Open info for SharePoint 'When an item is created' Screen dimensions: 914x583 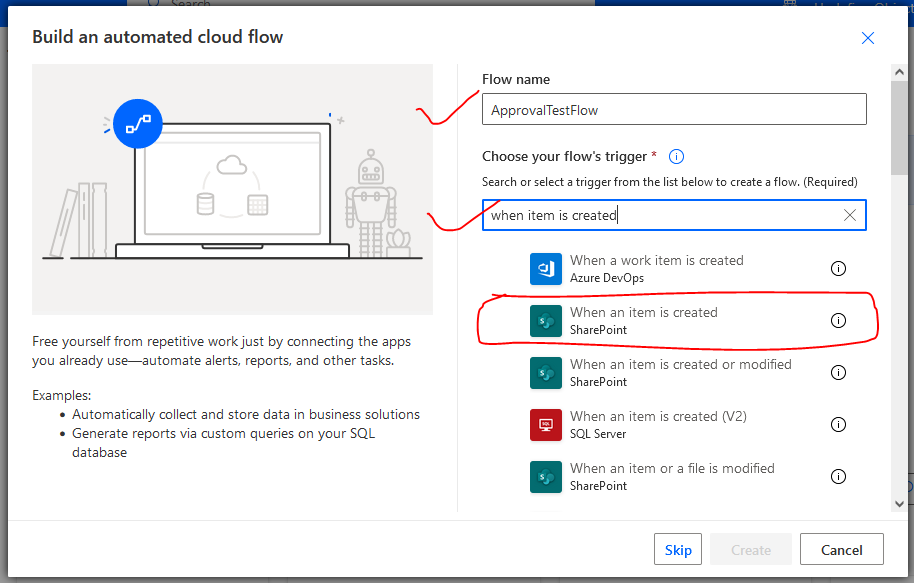839,321
